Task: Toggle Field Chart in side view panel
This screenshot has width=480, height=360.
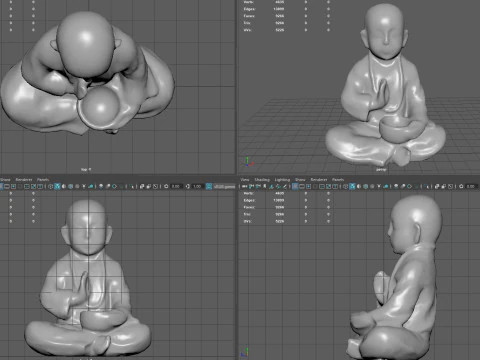Action: tap(322, 186)
